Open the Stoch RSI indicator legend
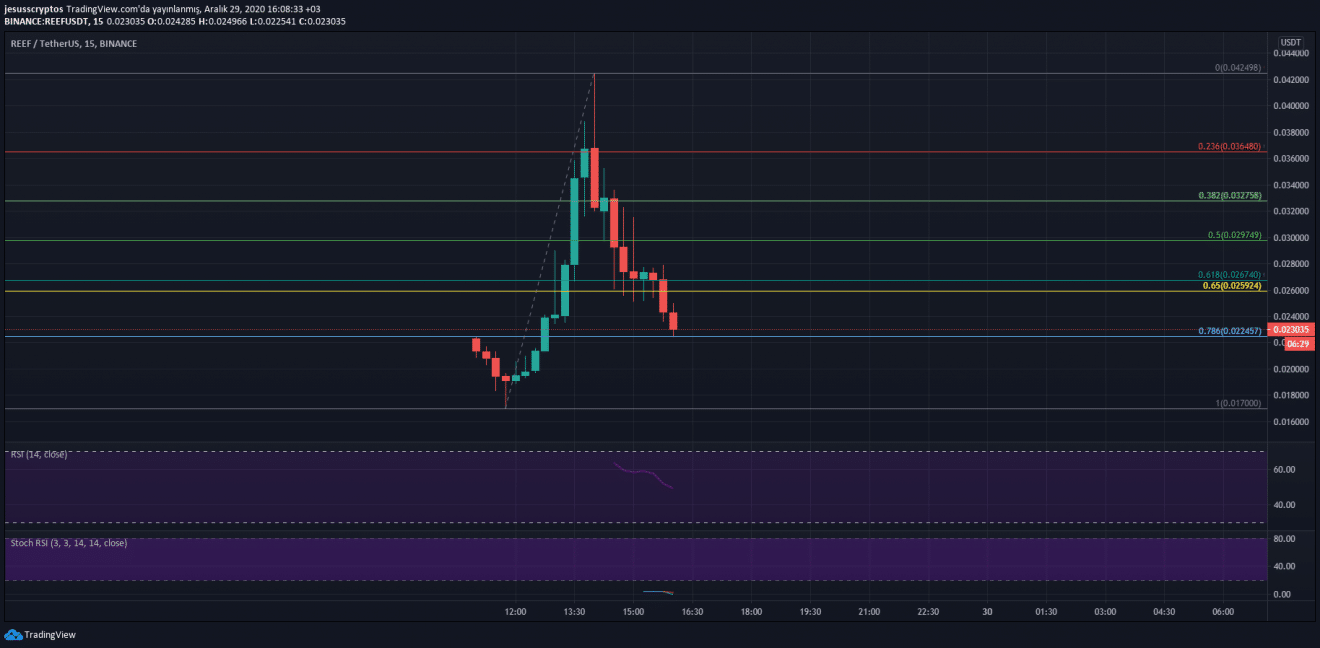The height and width of the screenshot is (648, 1320). pyautogui.click(x=69, y=543)
